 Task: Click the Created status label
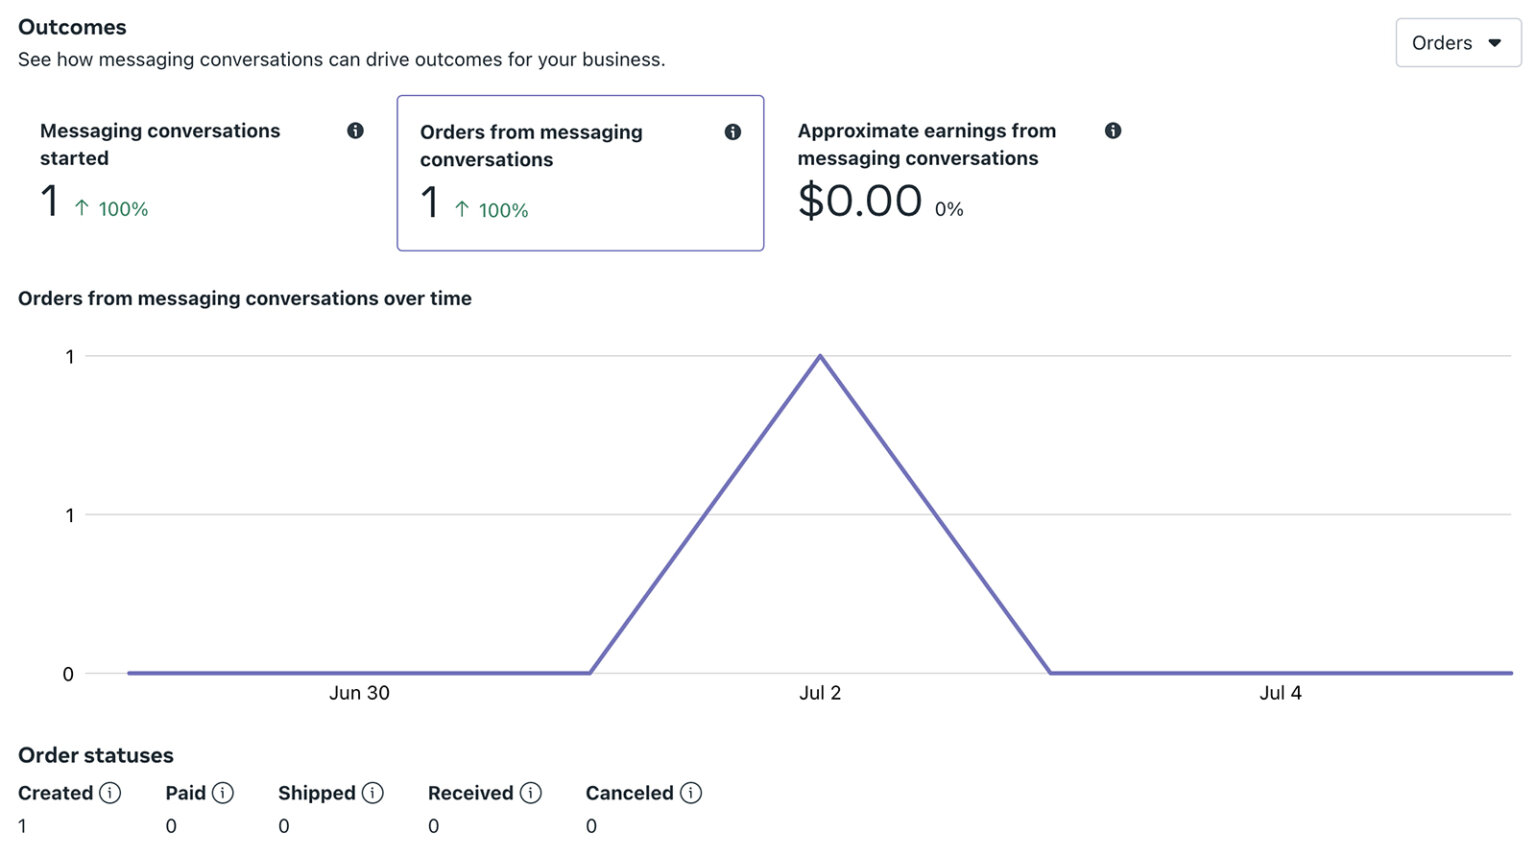(55, 793)
